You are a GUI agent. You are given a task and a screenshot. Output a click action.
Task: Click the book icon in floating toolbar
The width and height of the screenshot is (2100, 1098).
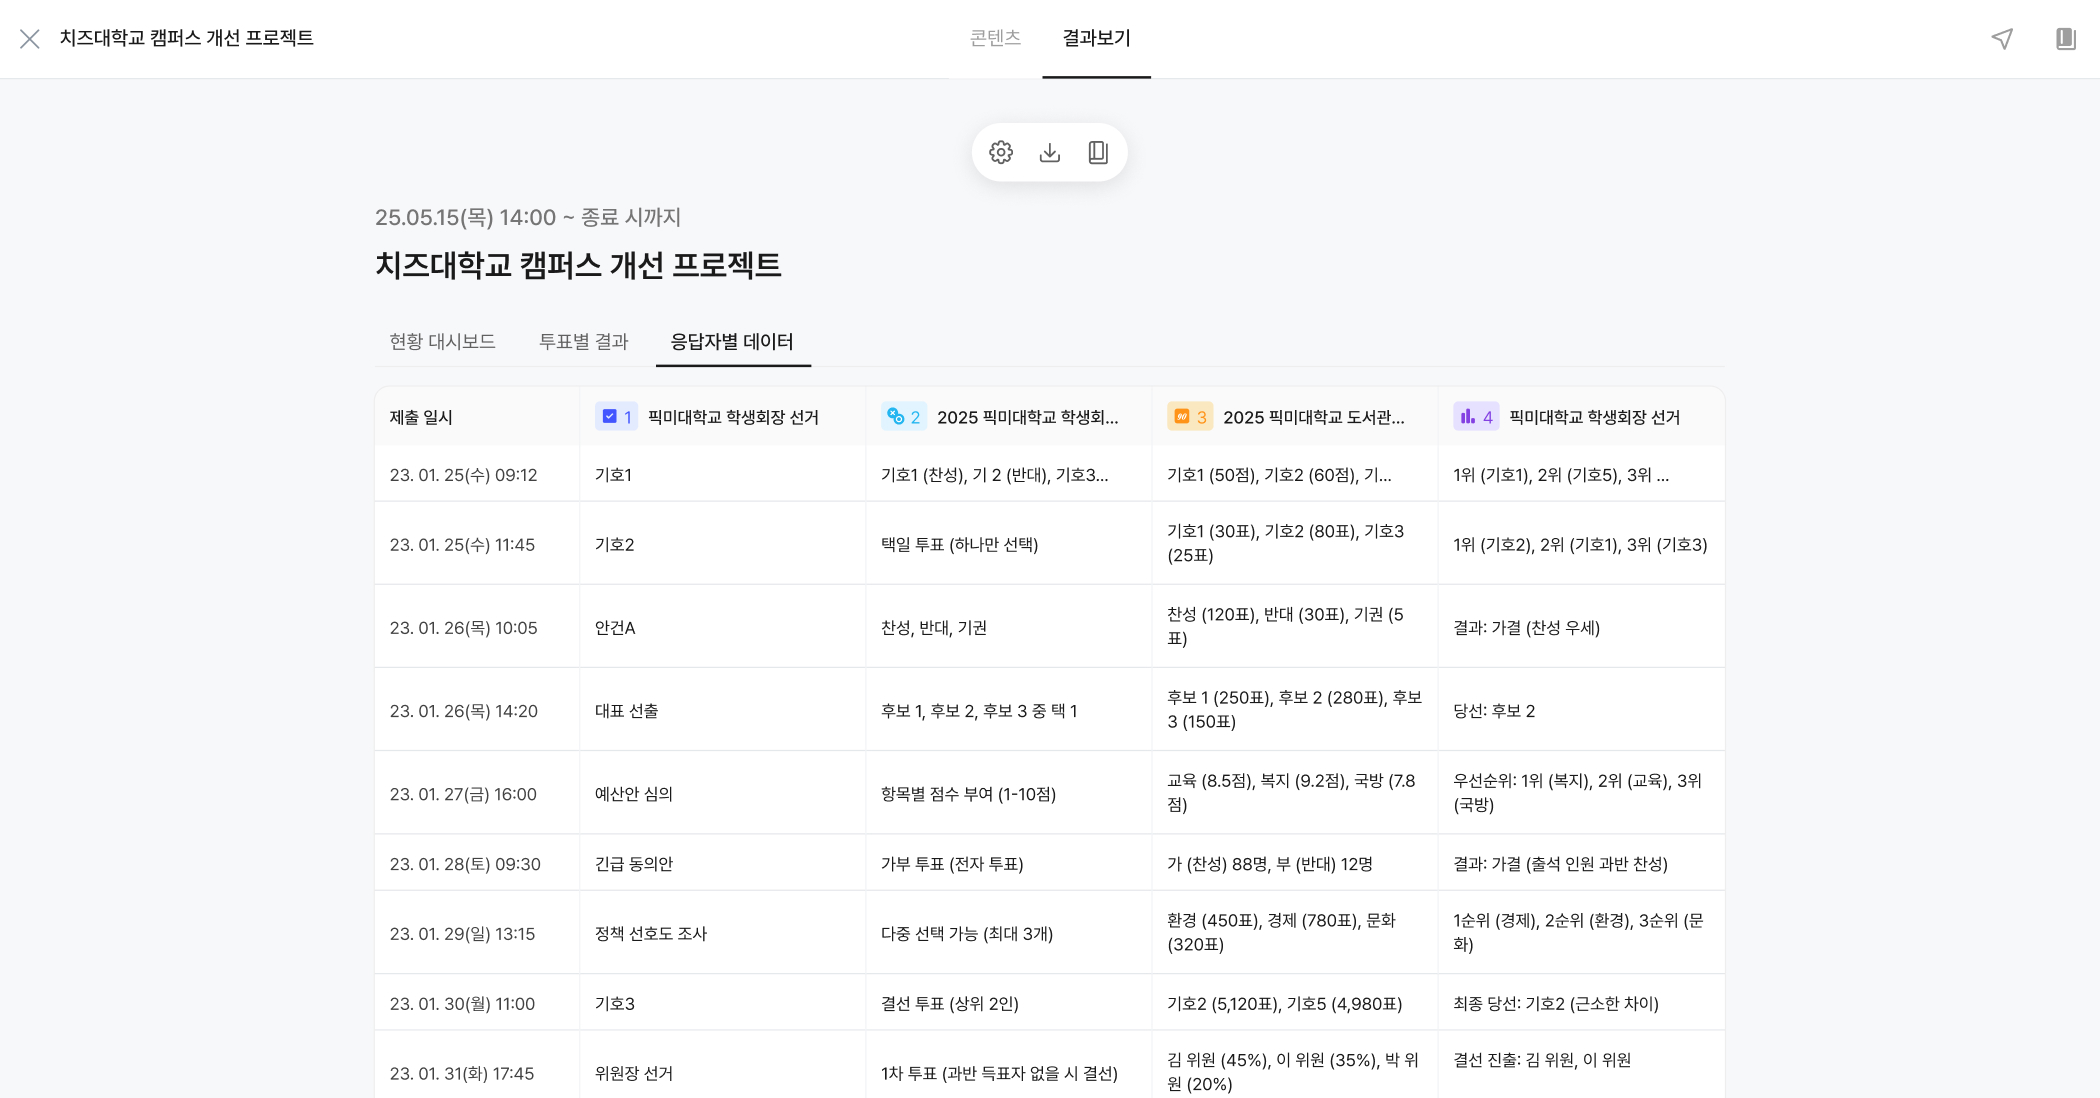click(1097, 152)
